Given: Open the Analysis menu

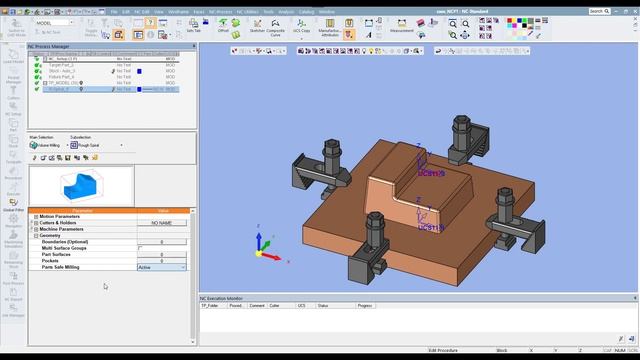Looking at the screenshot, I should pos(286,12).
